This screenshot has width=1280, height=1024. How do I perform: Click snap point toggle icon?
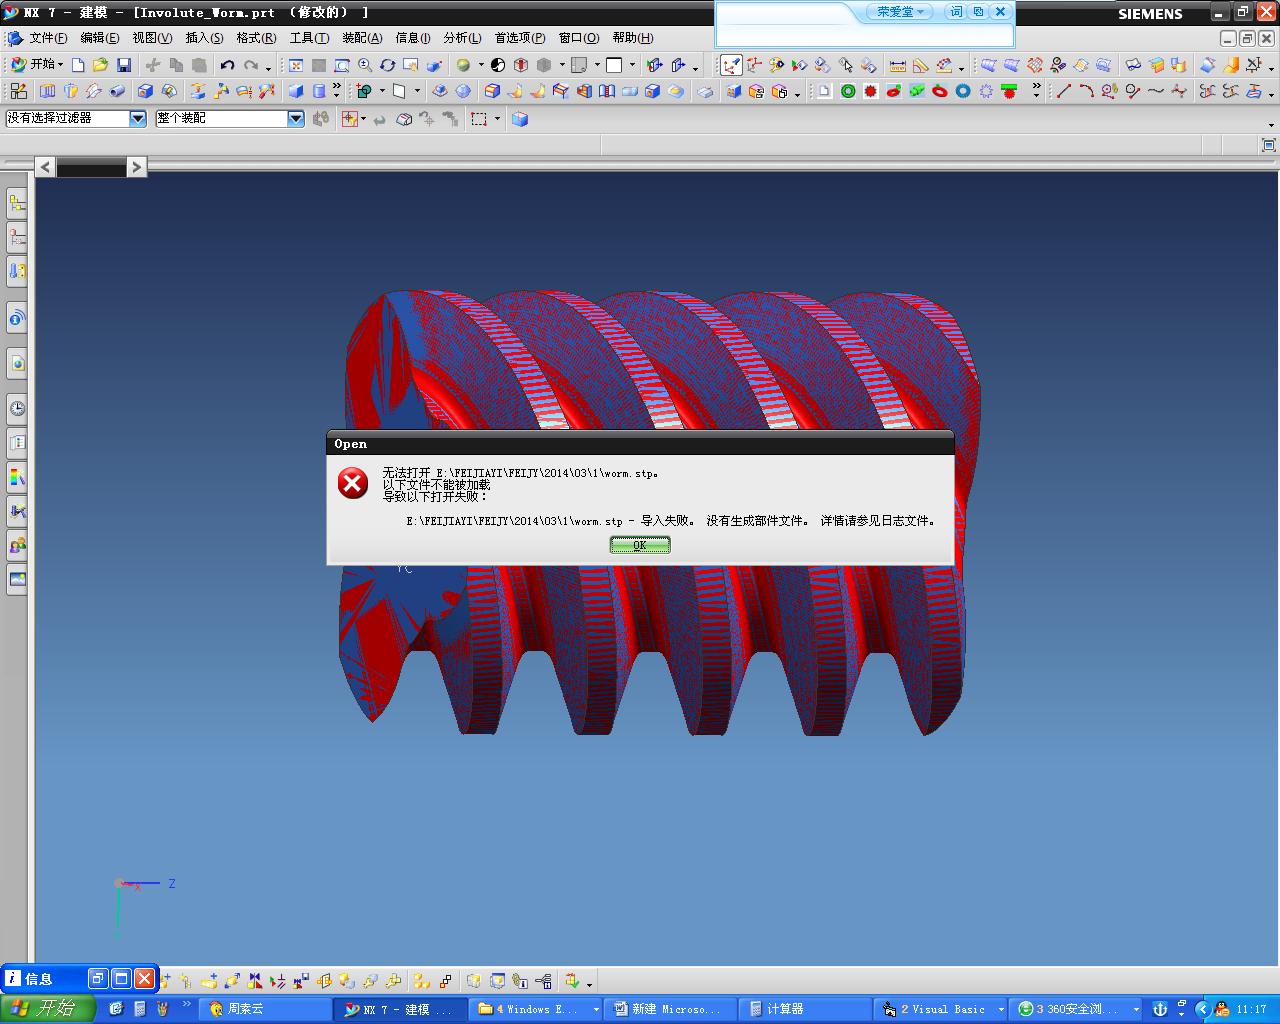(x=350, y=119)
